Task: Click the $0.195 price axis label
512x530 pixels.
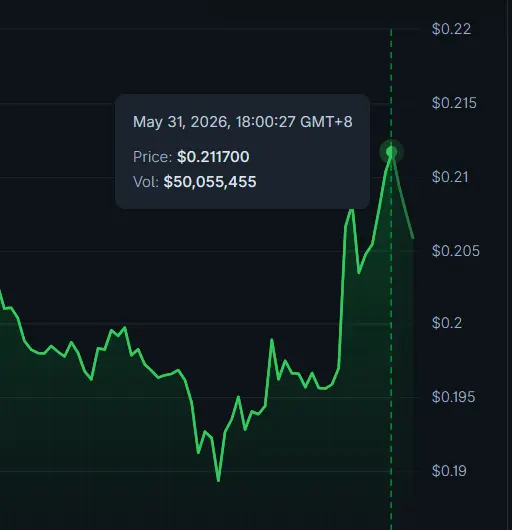Action: pyautogui.click(x=453, y=397)
